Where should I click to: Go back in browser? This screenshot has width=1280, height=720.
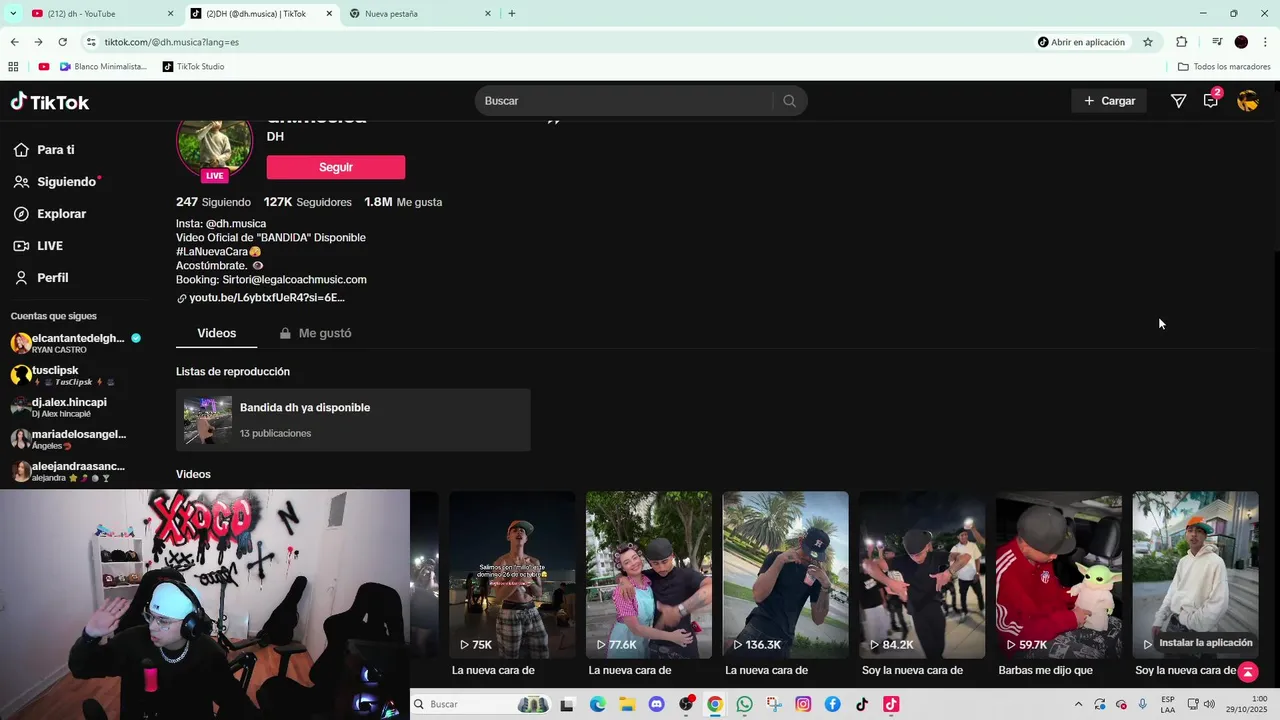tap(14, 42)
